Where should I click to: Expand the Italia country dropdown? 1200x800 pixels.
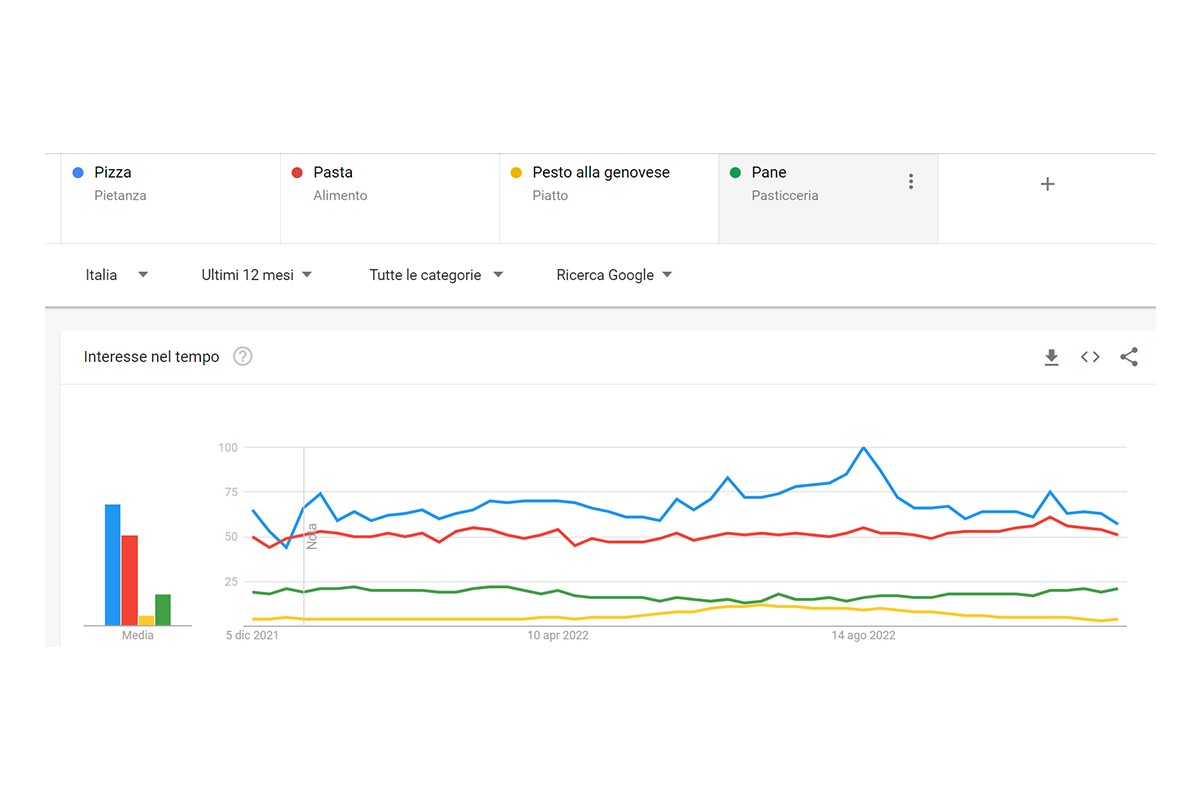tap(116, 275)
